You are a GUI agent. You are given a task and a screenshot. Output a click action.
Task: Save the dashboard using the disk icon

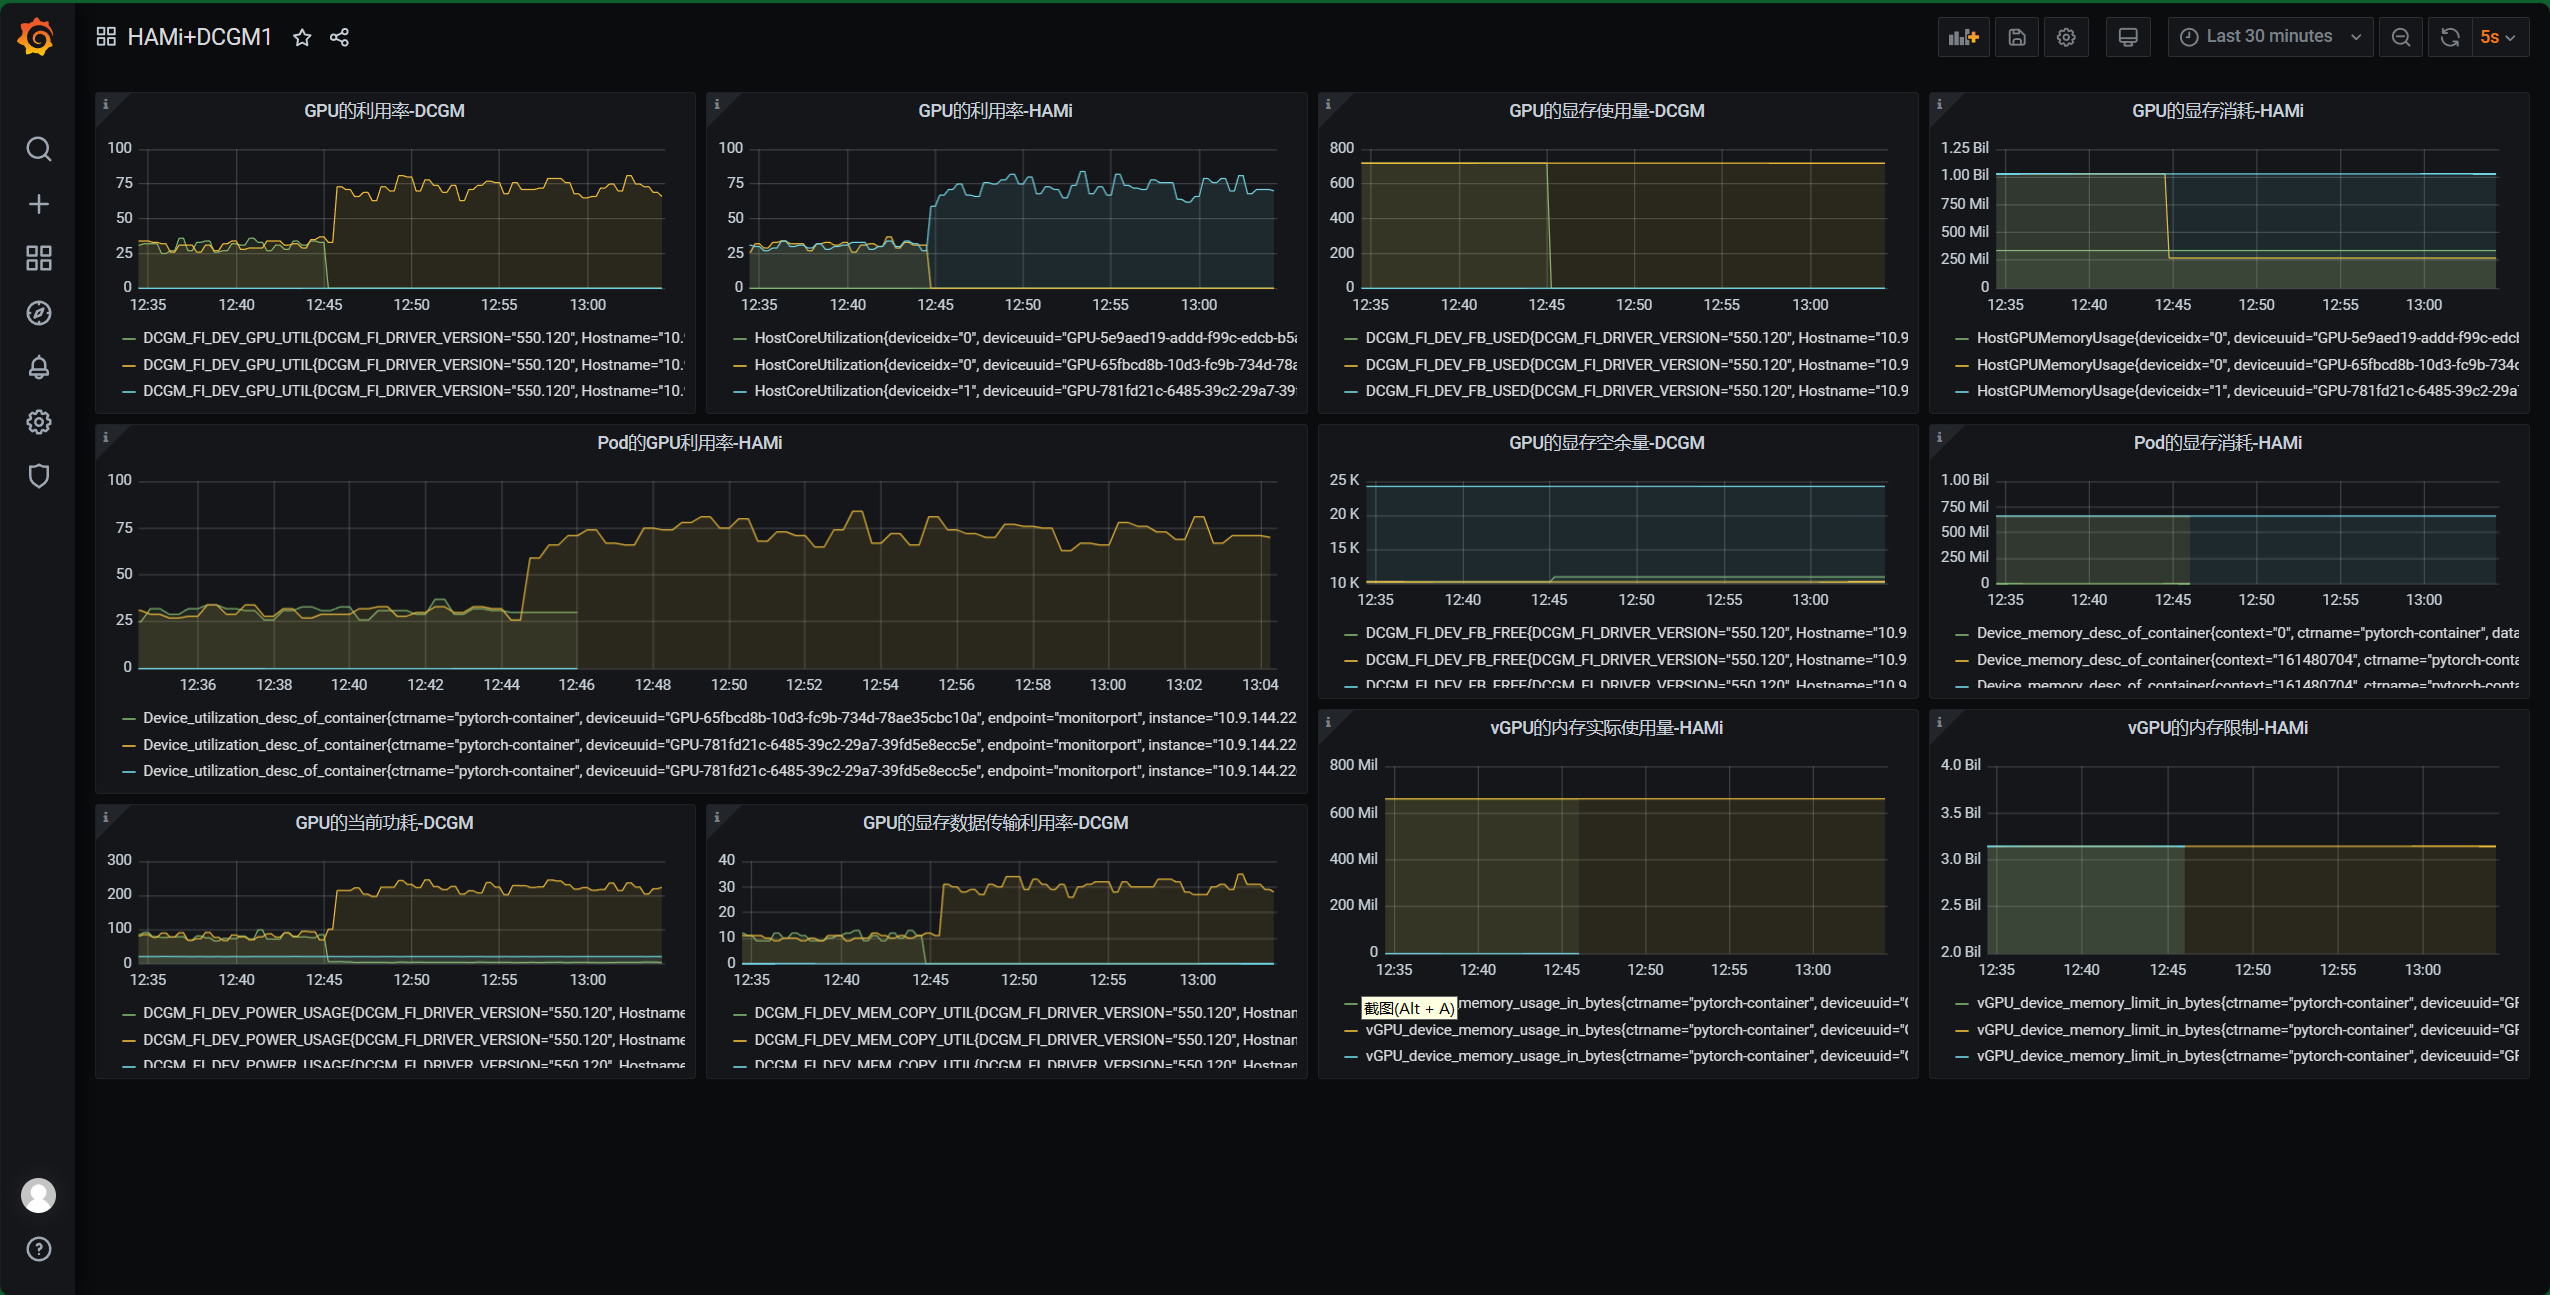pyautogui.click(x=2017, y=37)
